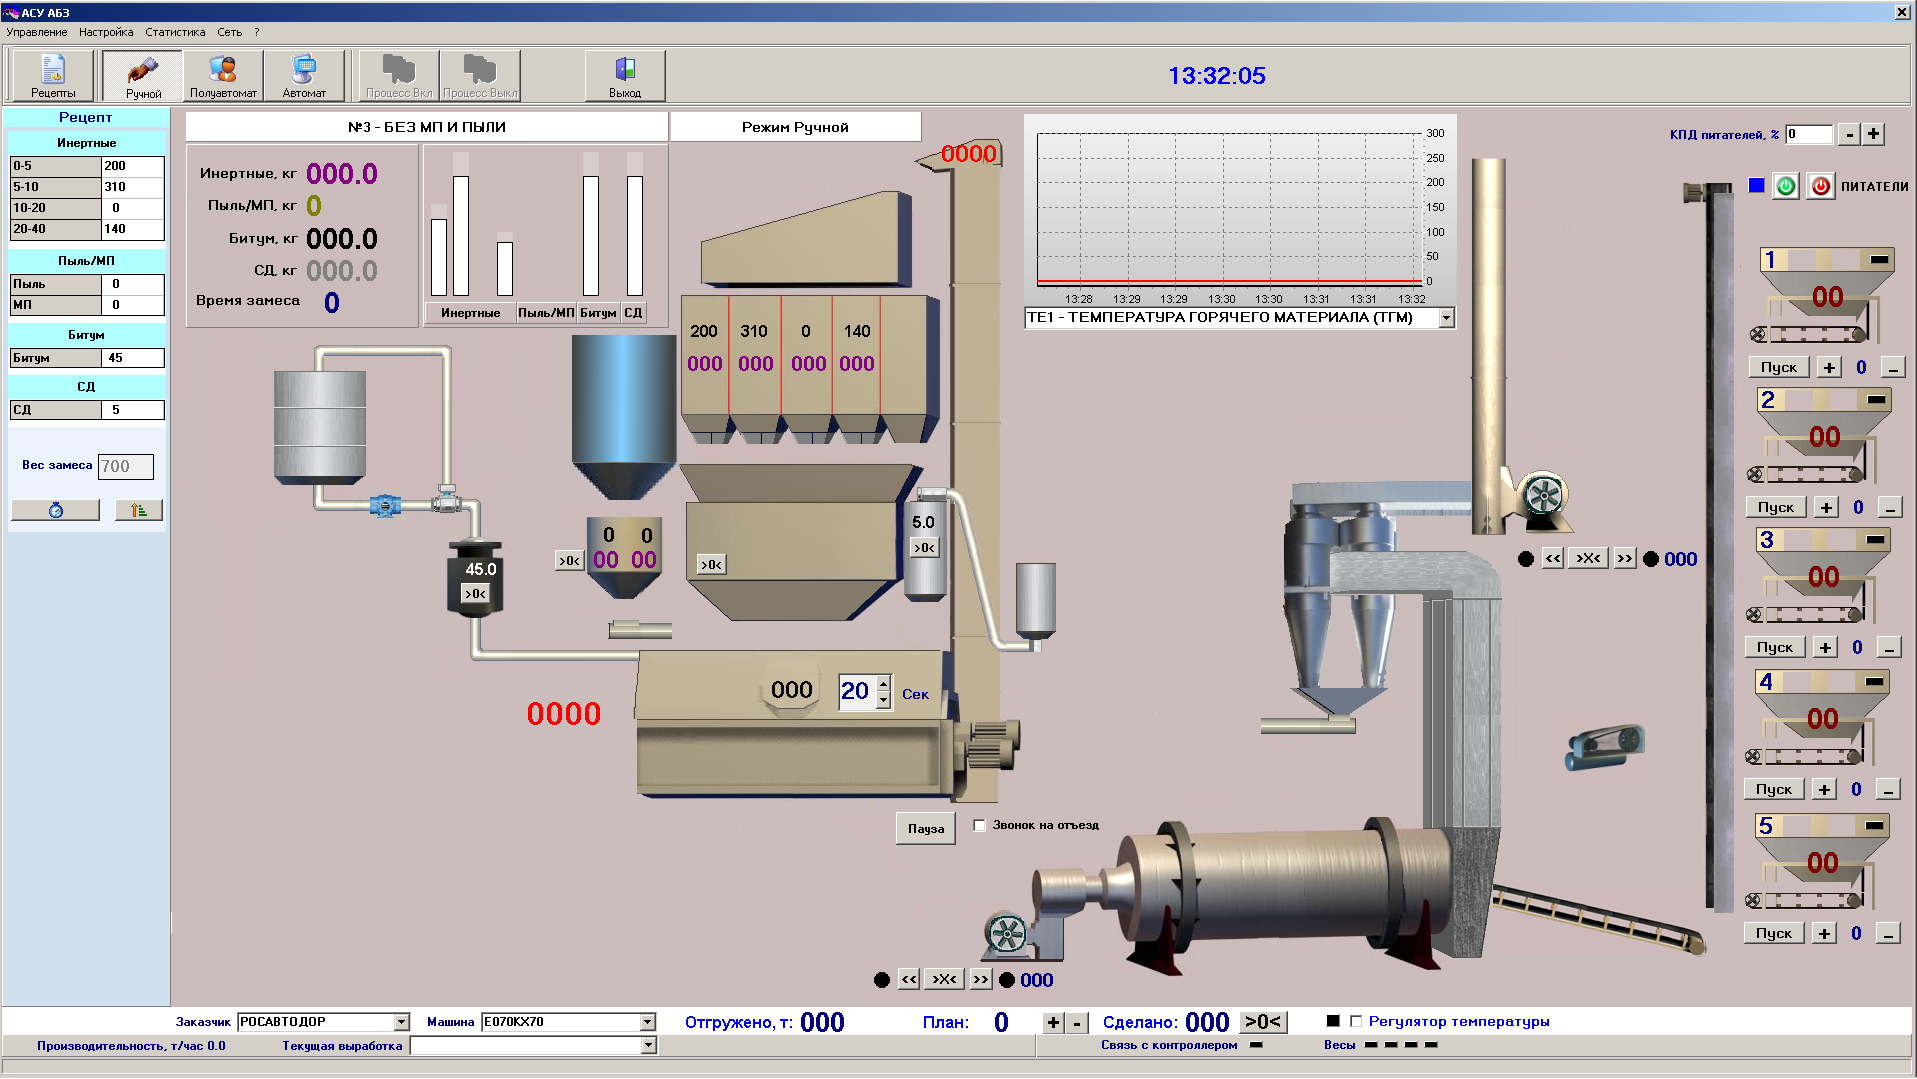Open the Настройка menu
Viewport: 1917px width, 1079px height.
(x=106, y=32)
